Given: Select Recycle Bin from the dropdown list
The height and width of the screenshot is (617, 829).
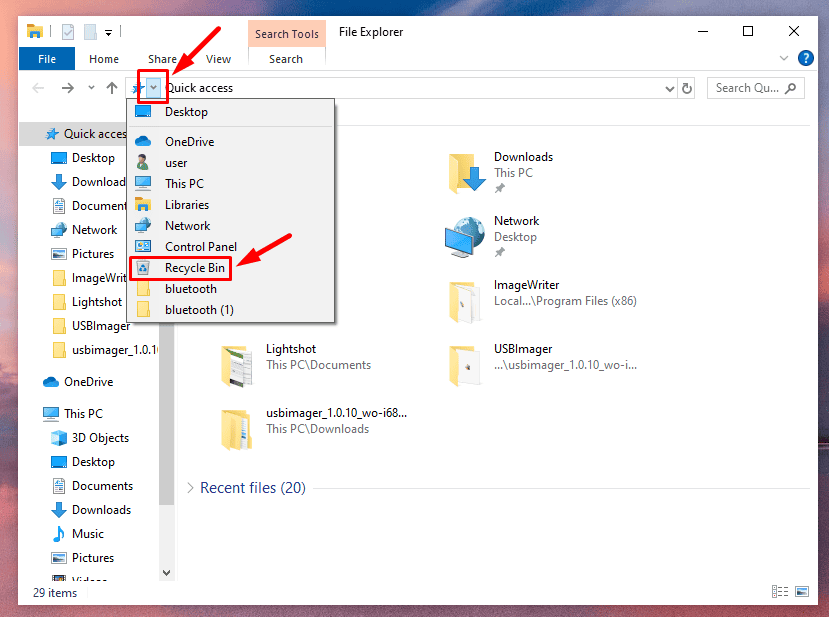Looking at the screenshot, I should (196, 268).
